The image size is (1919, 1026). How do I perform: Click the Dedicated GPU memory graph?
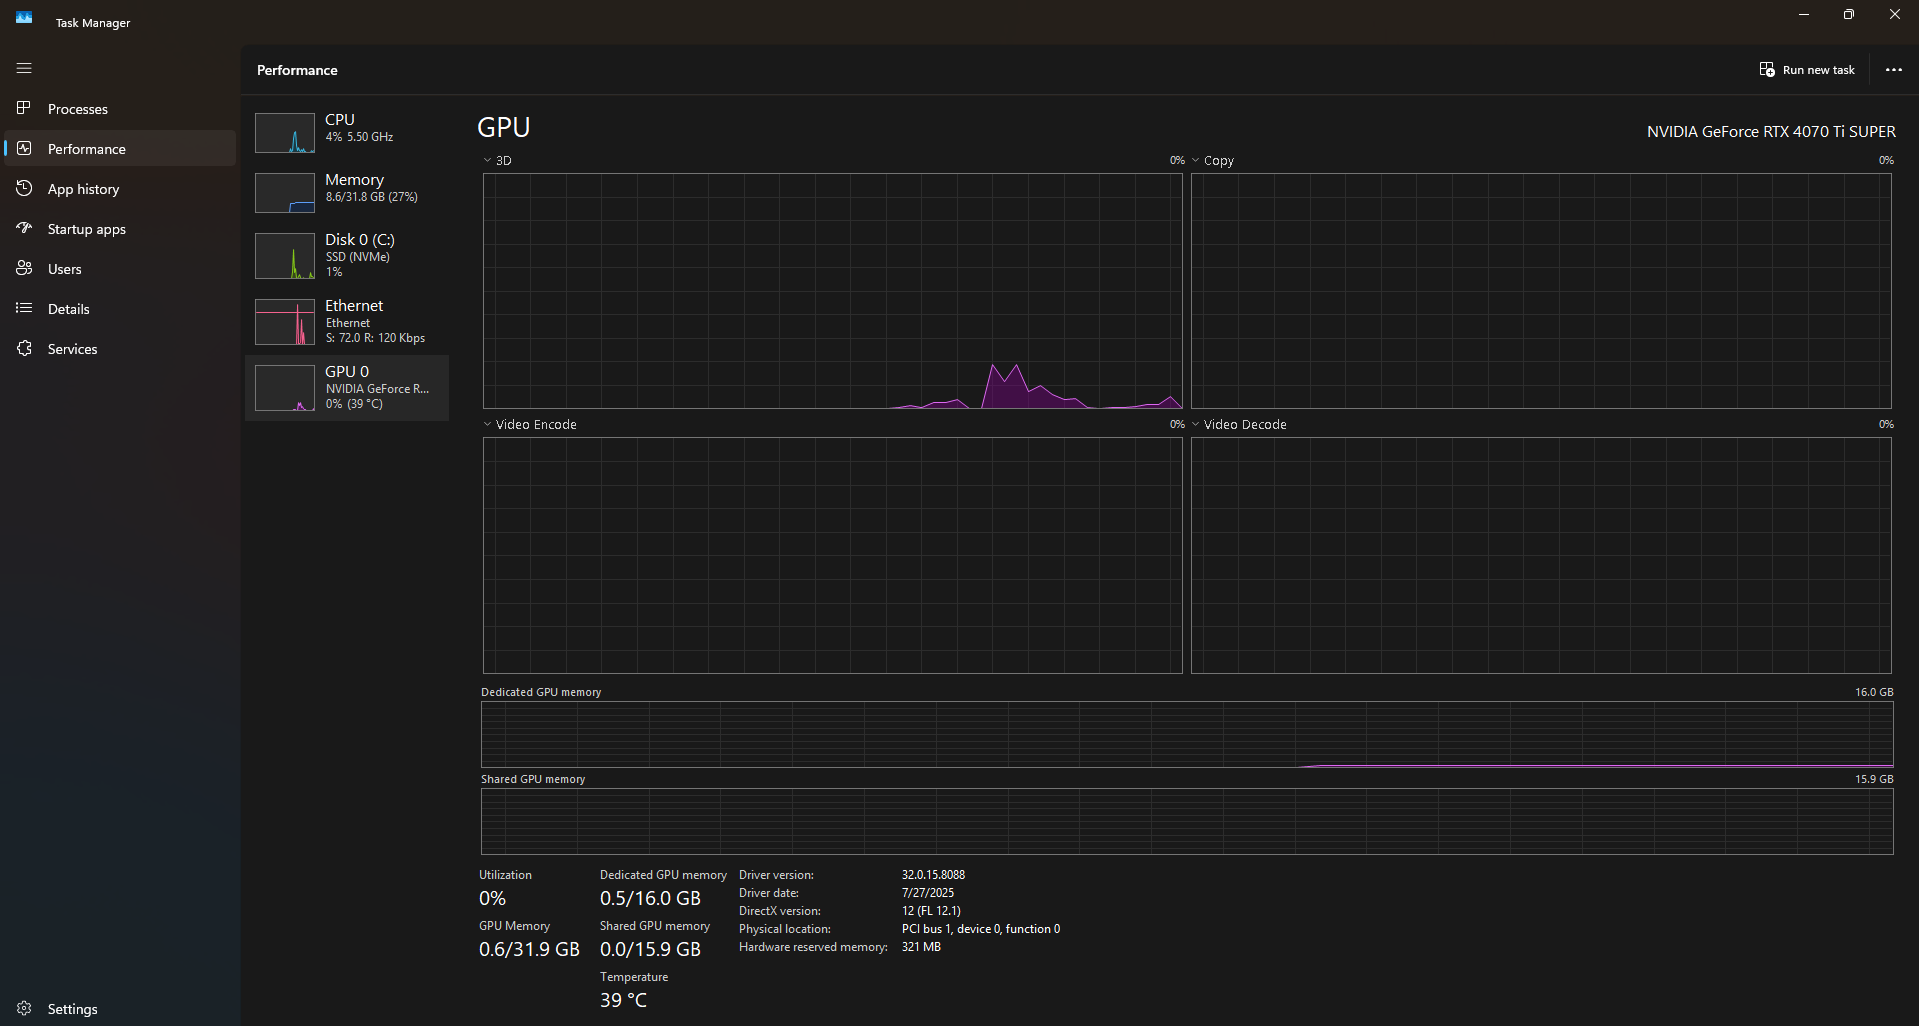1187,734
